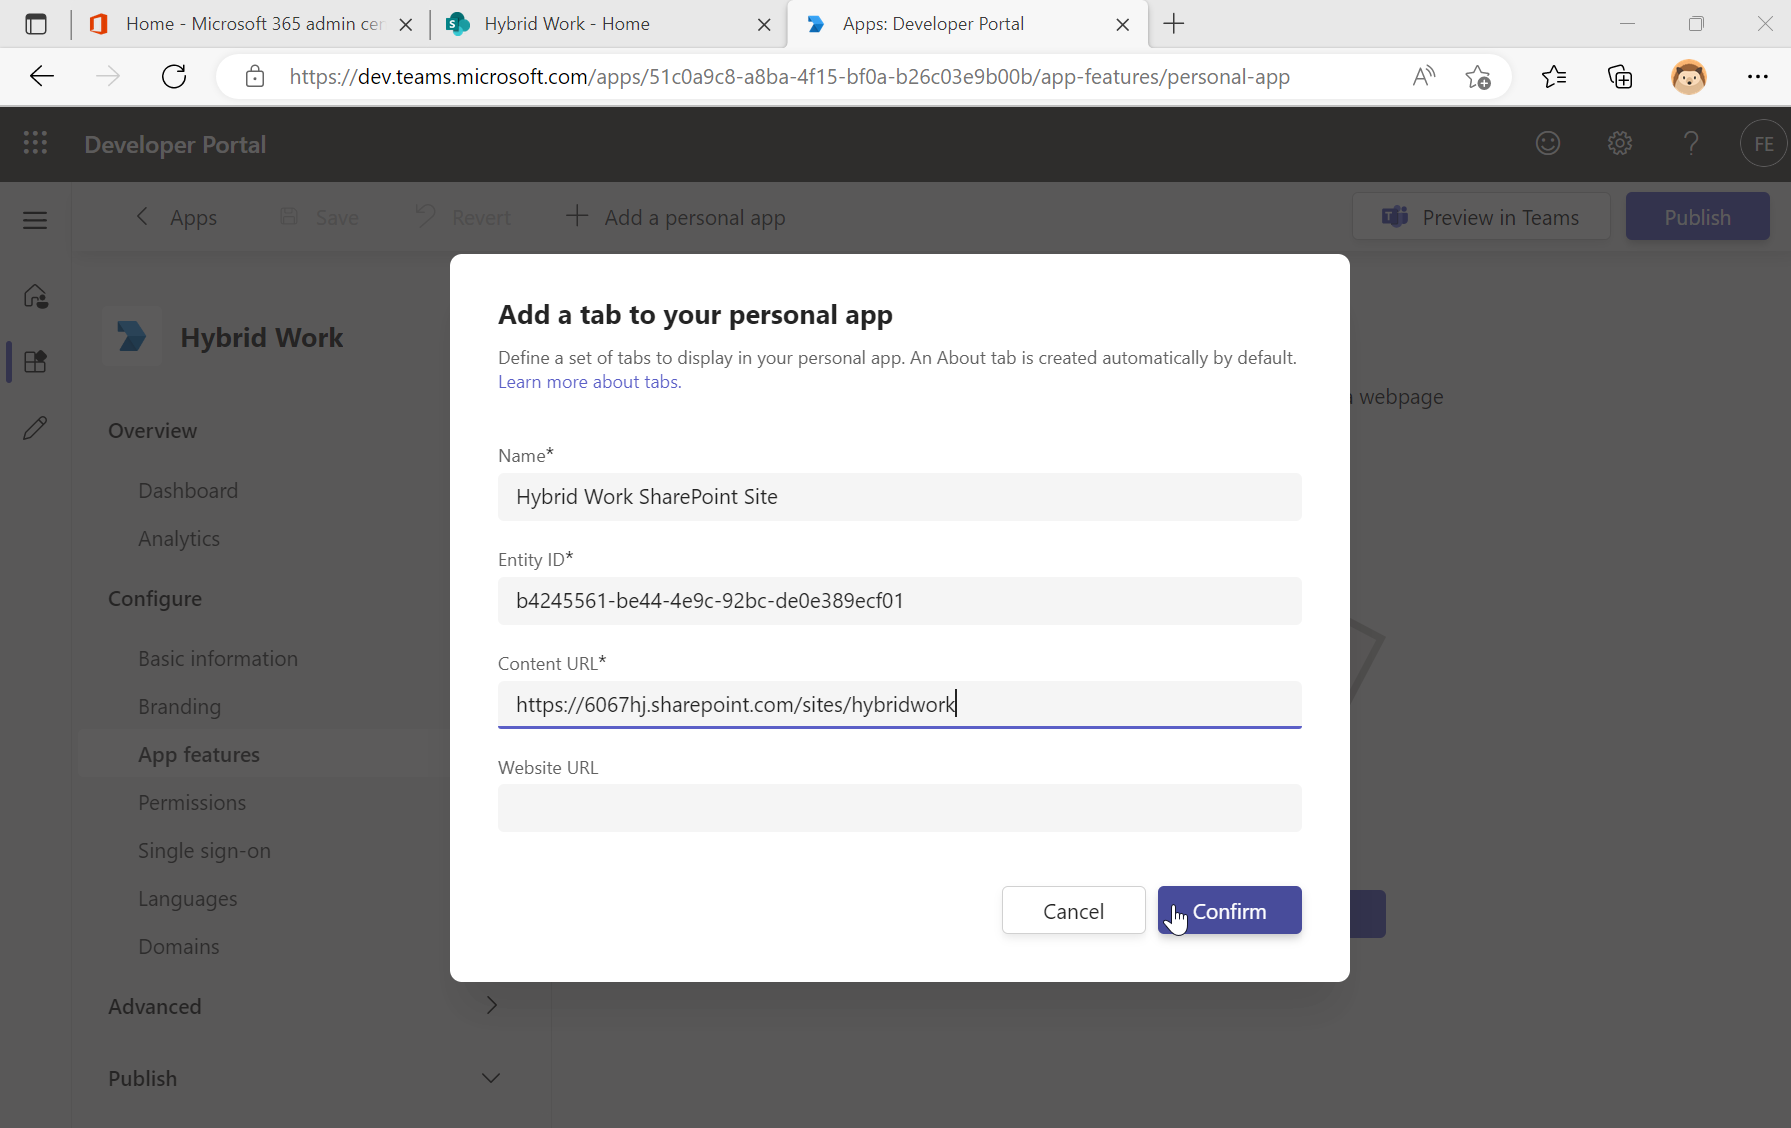Select the Home icon in the left sidebar

34,296
